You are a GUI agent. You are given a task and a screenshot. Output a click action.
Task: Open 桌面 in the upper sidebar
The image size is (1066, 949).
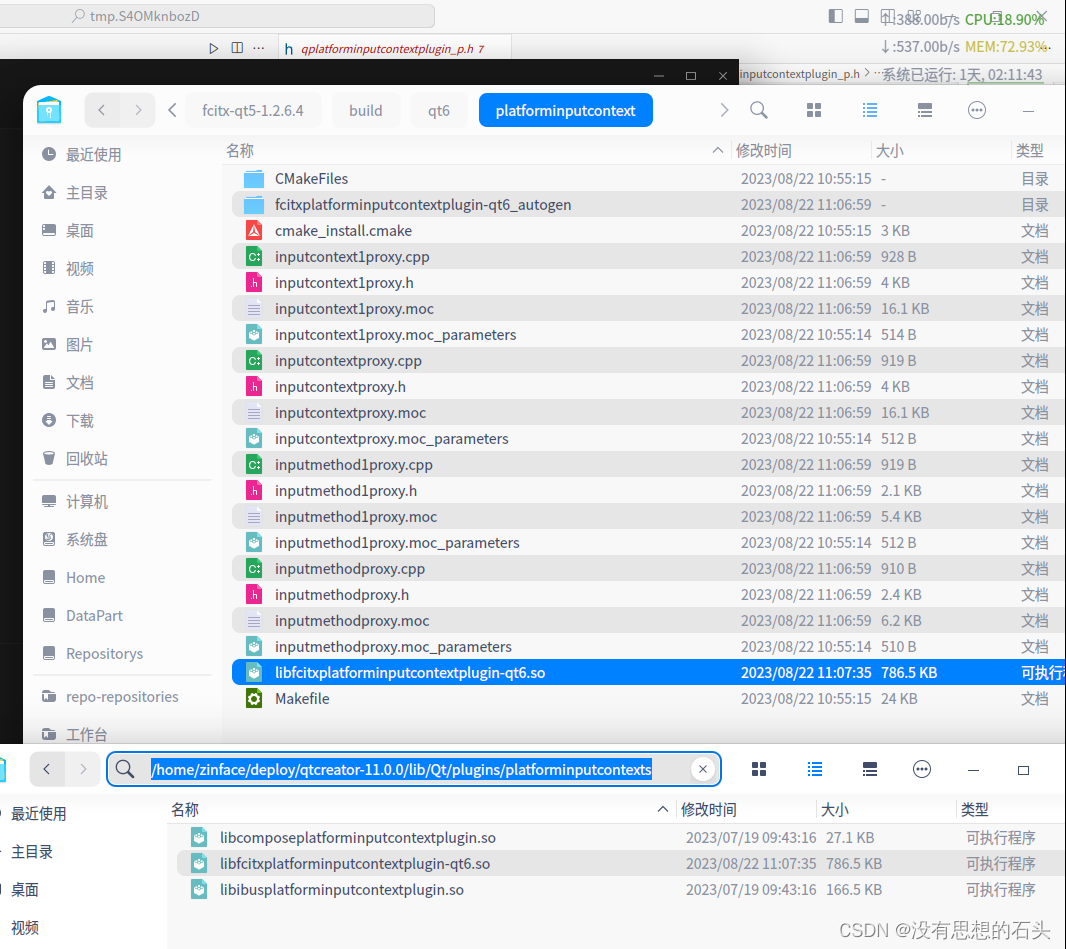(x=80, y=231)
